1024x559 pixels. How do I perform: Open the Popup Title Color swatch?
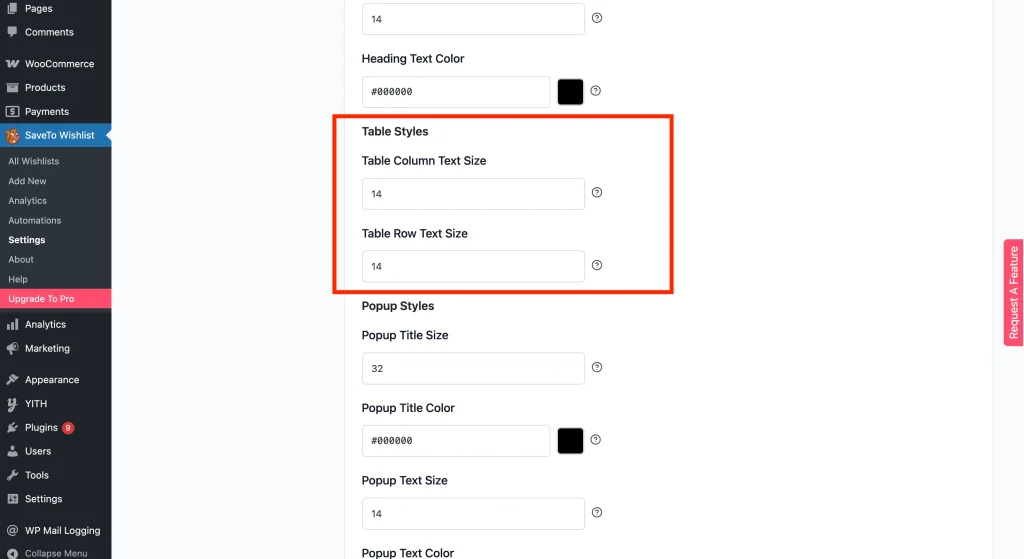[570, 441]
